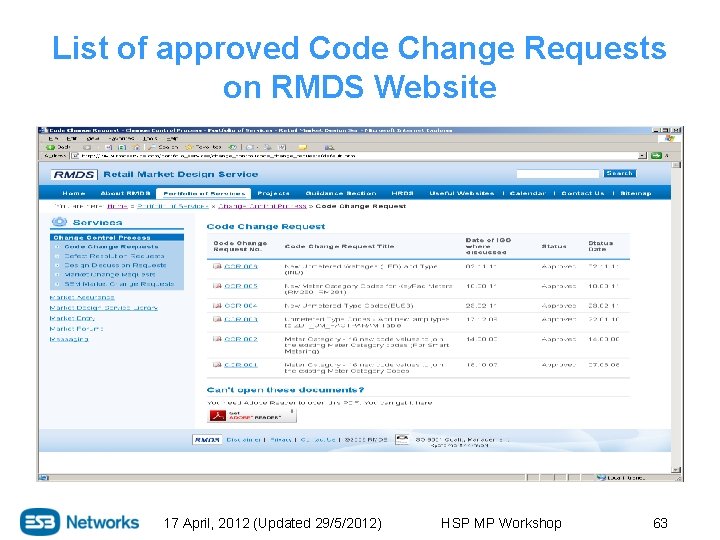Image resolution: width=720 pixels, height=540 pixels.
Task: Select the Guidance Section tab
Action: 341,193
